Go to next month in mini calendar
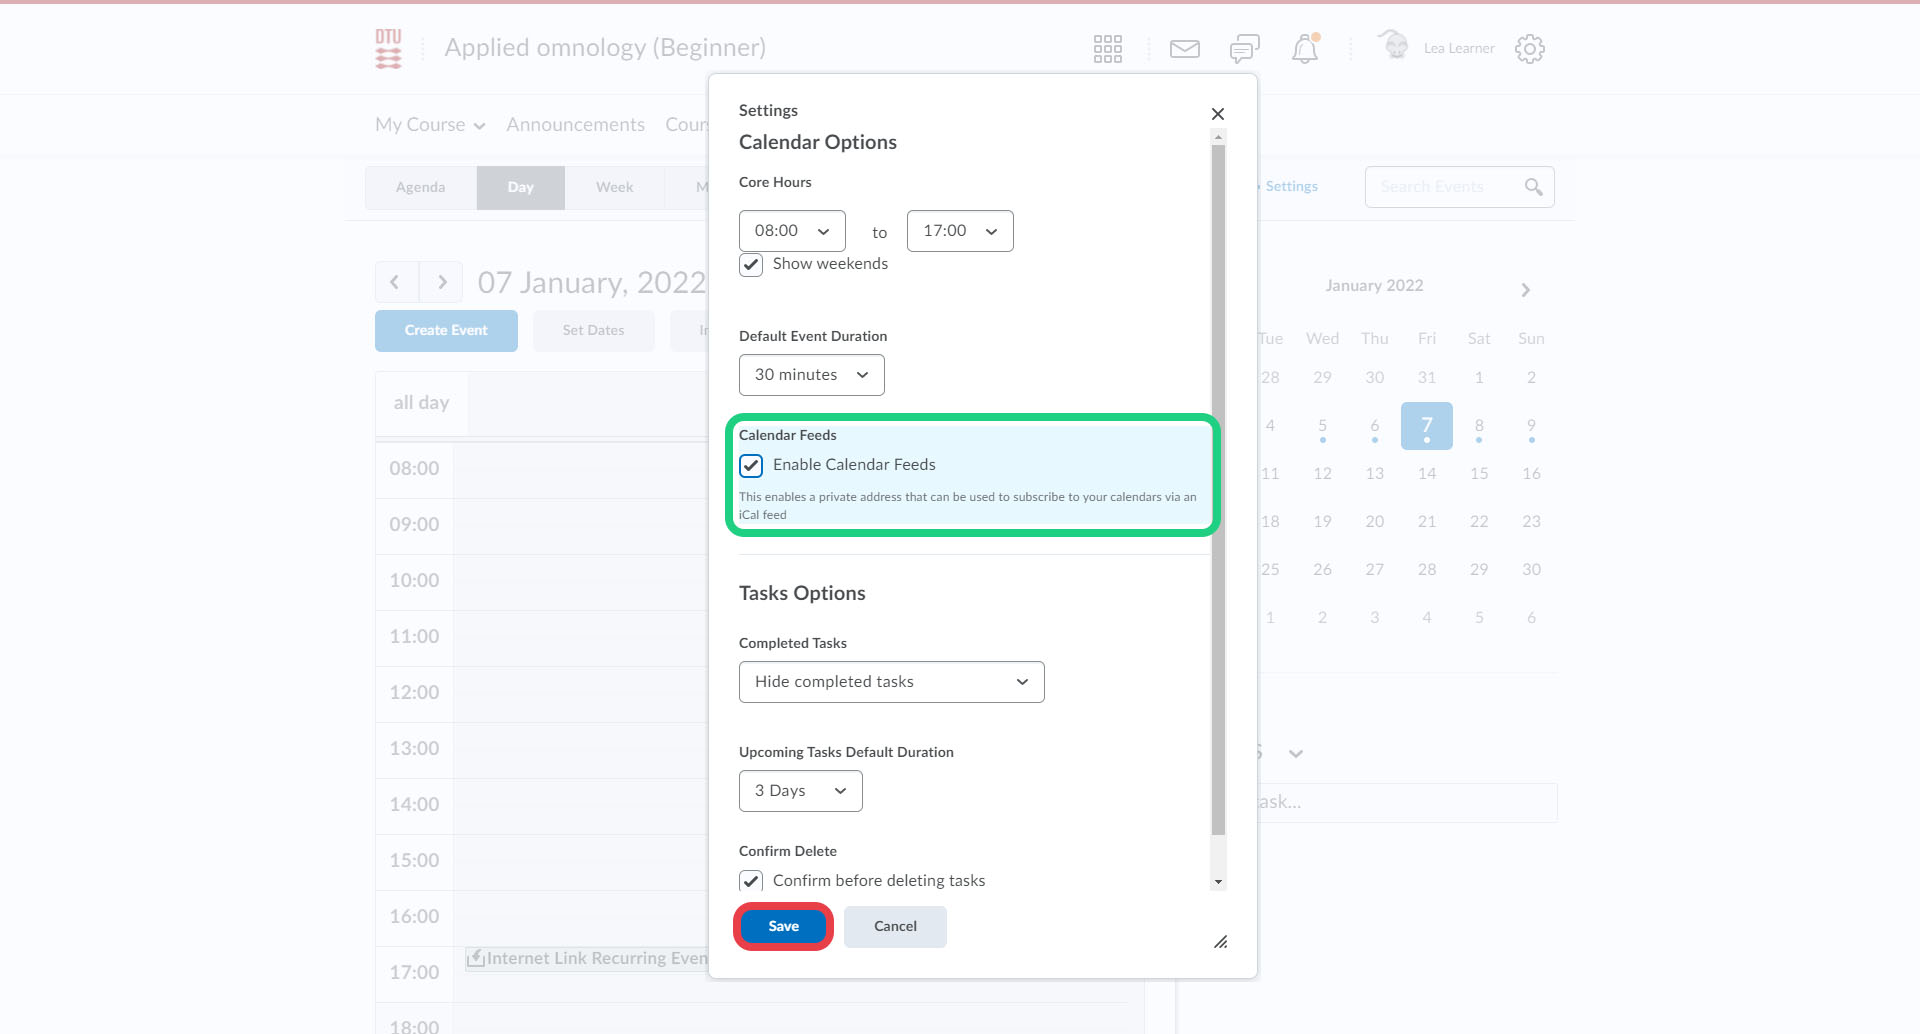 (x=1525, y=290)
